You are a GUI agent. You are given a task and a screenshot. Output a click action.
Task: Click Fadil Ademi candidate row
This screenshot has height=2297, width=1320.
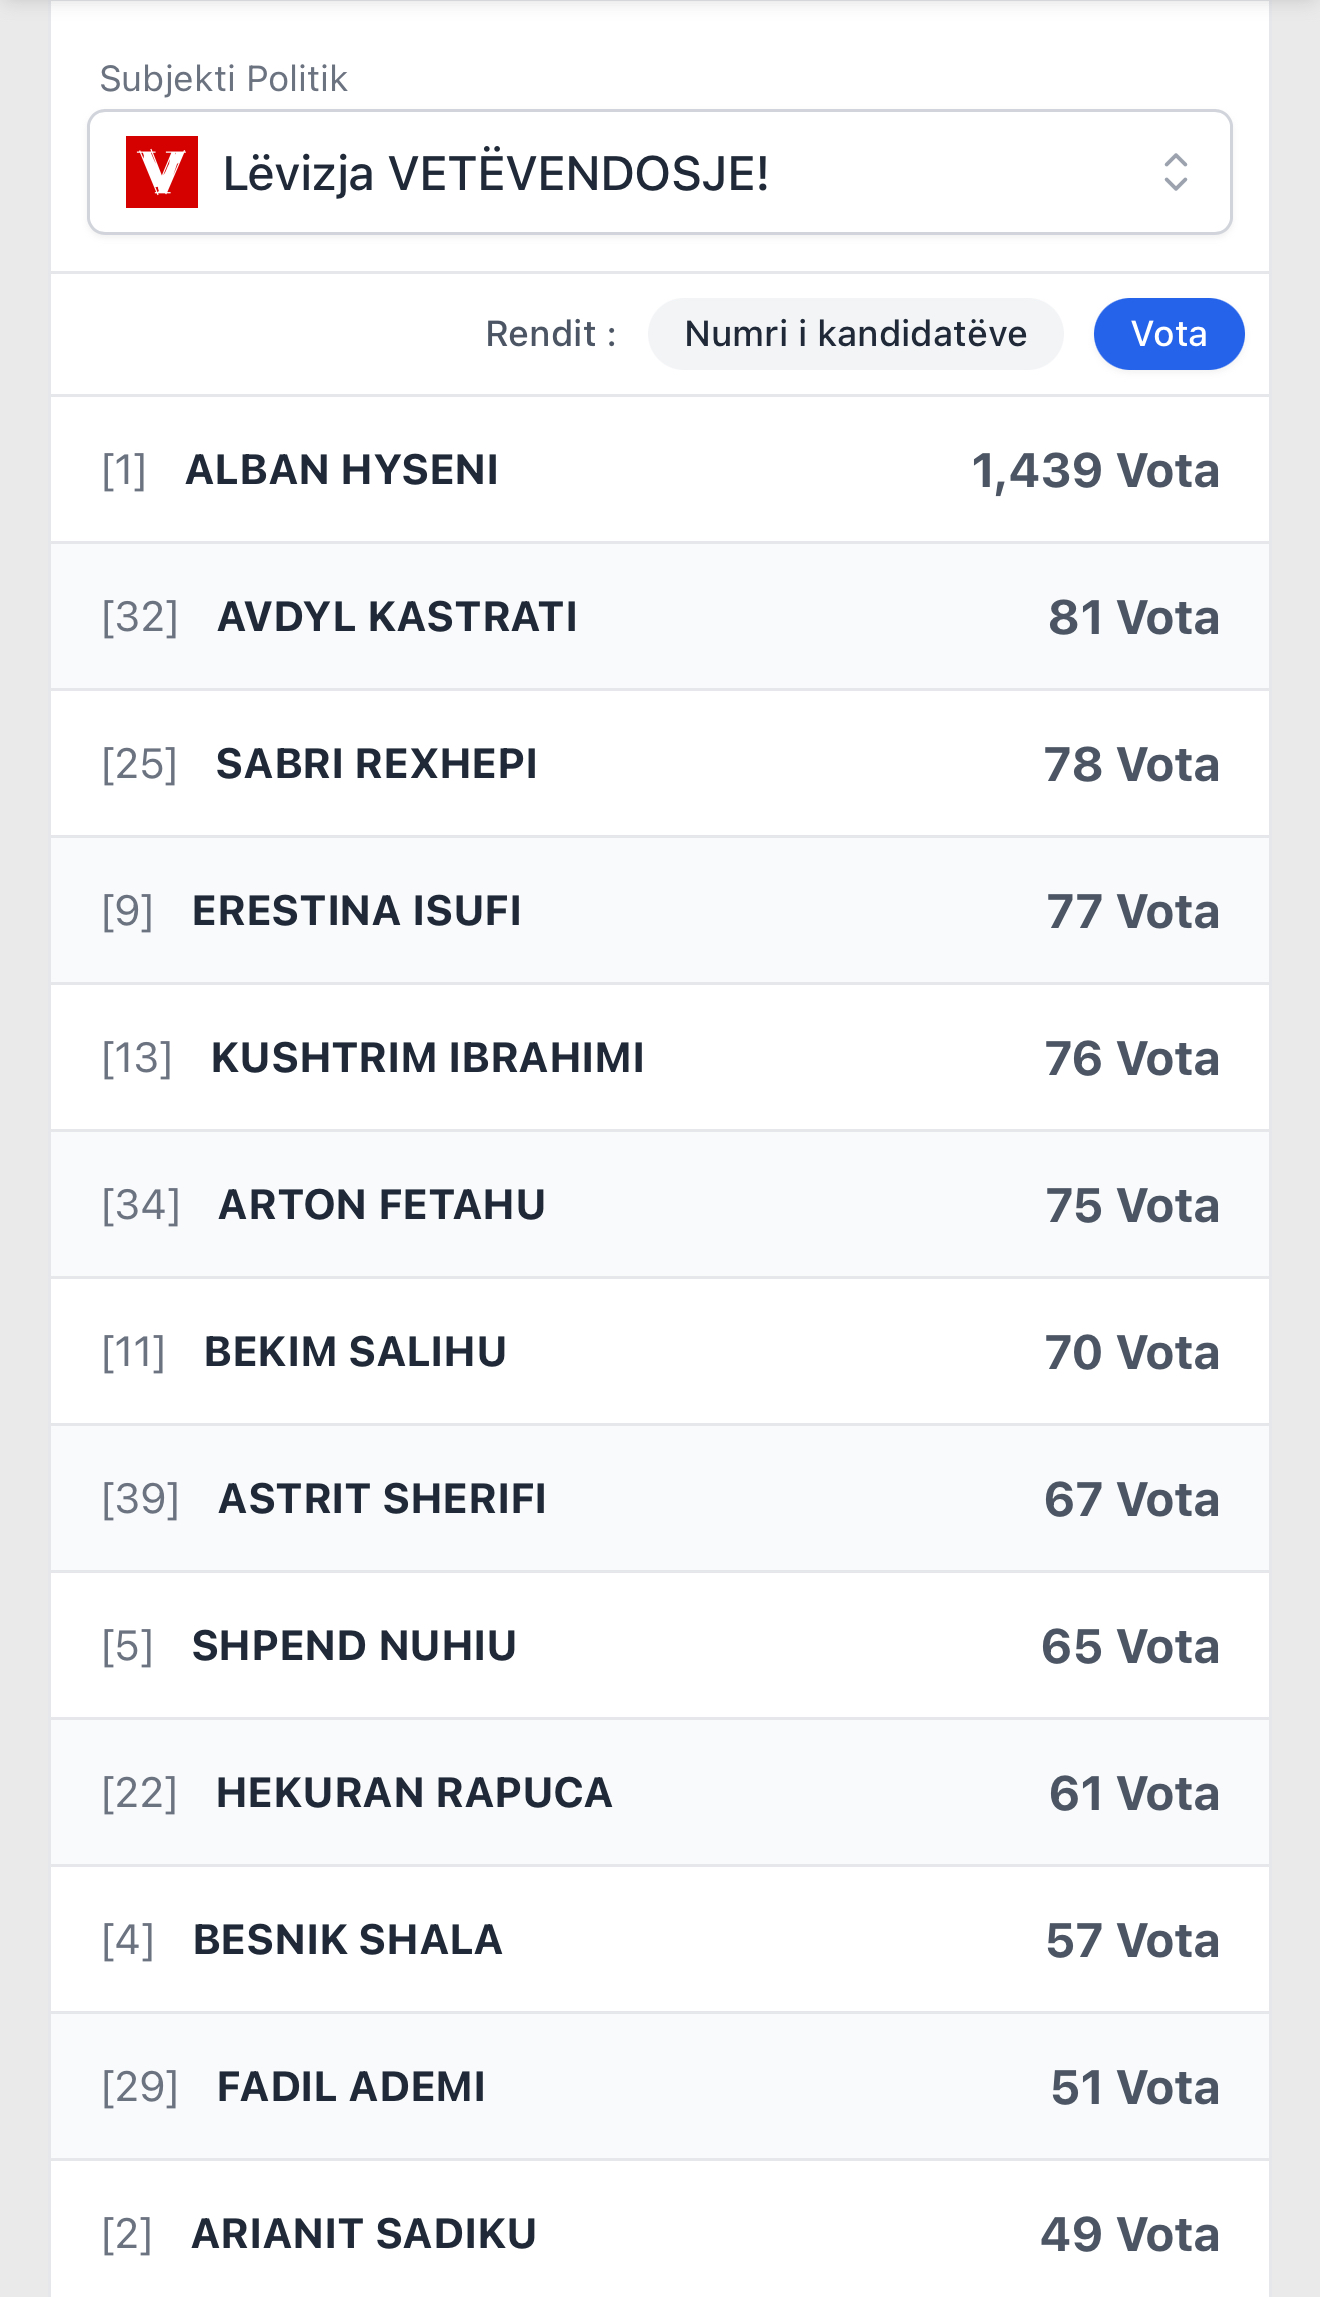point(660,2087)
